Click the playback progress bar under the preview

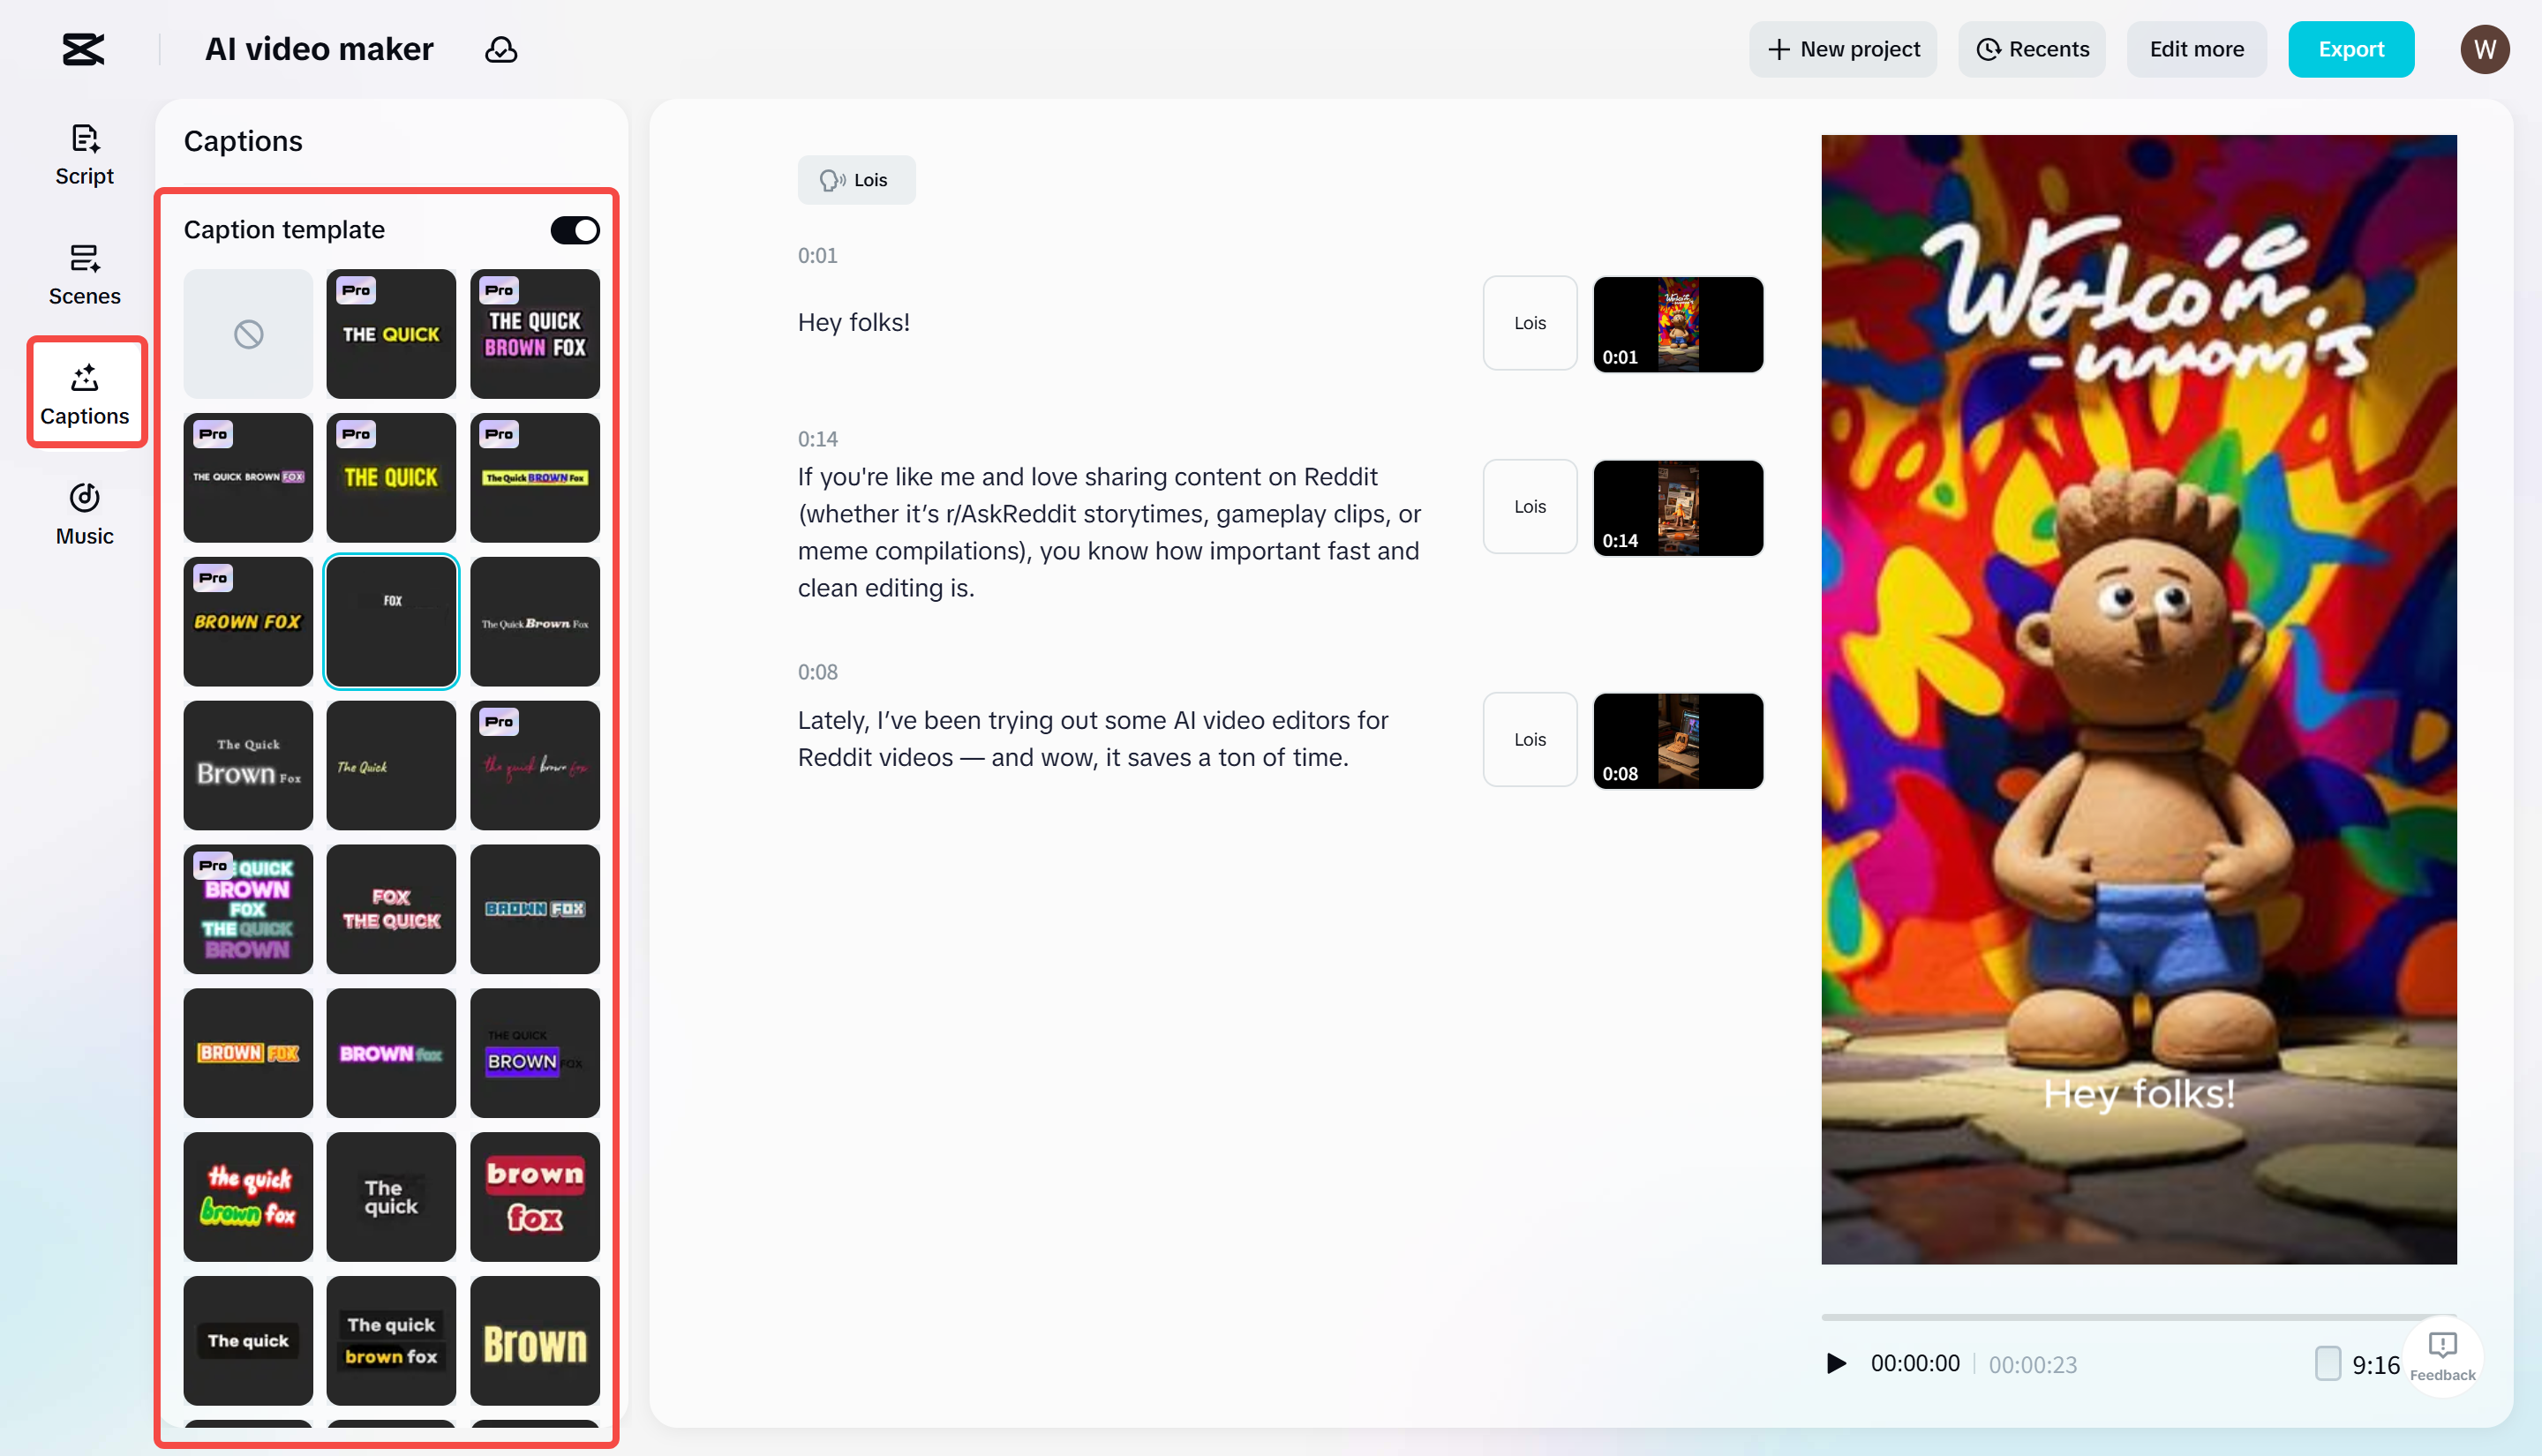point(2139,1317)
